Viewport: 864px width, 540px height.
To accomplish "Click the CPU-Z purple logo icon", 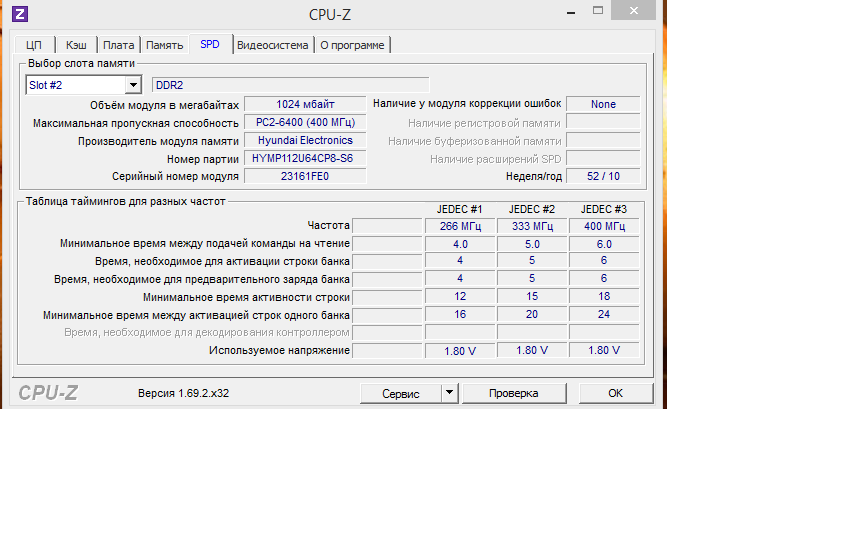I will tap(20, 14).
